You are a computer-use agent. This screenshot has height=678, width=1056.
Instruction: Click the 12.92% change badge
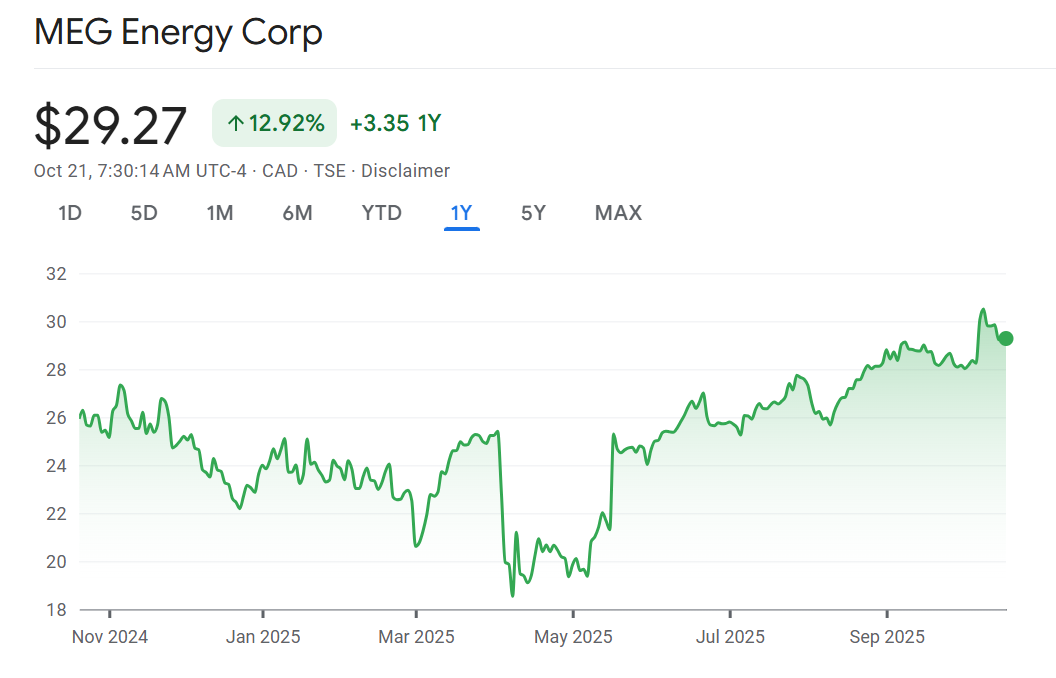[275, 124]
